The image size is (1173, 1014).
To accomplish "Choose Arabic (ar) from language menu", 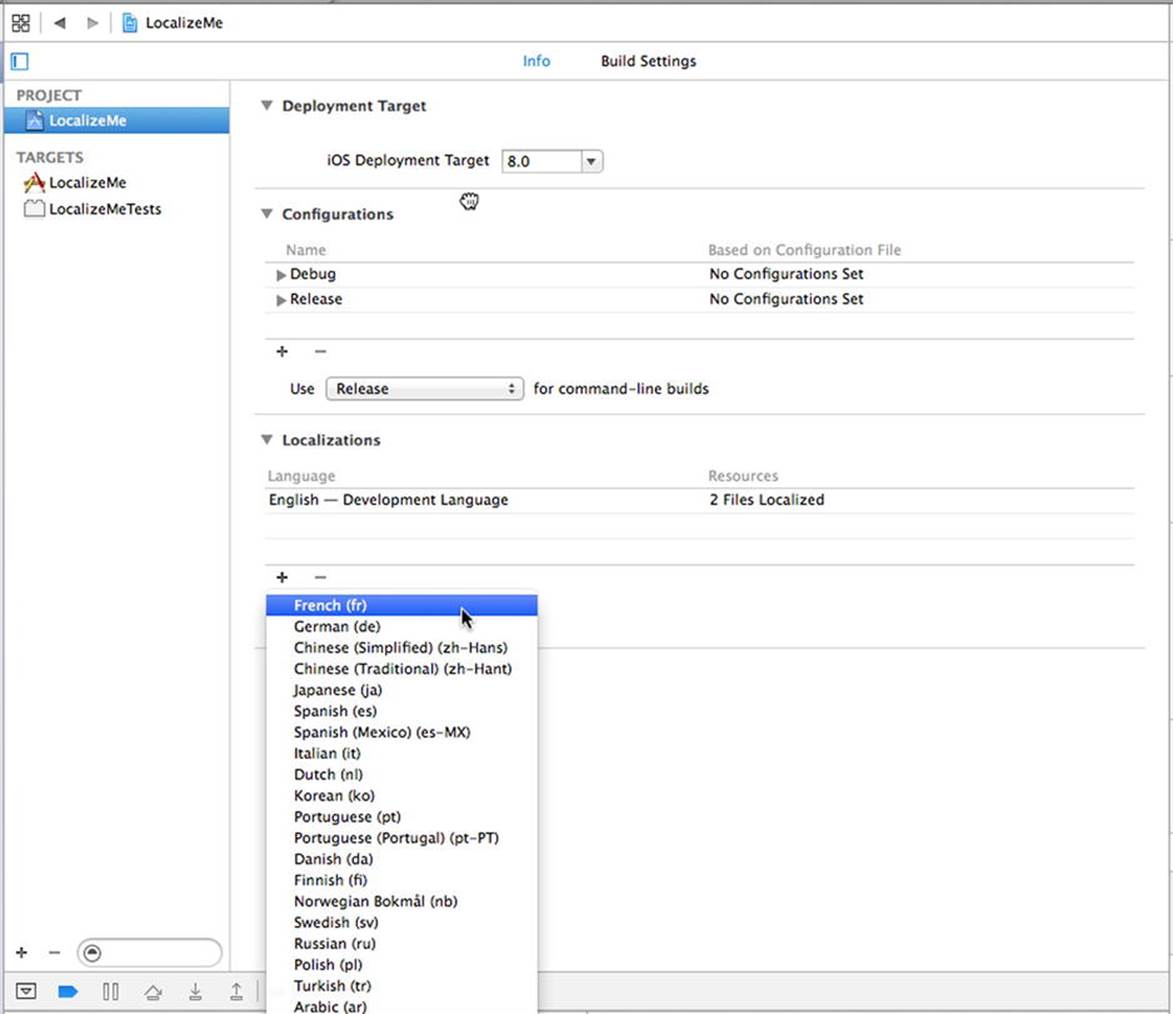I will 402,1006.
